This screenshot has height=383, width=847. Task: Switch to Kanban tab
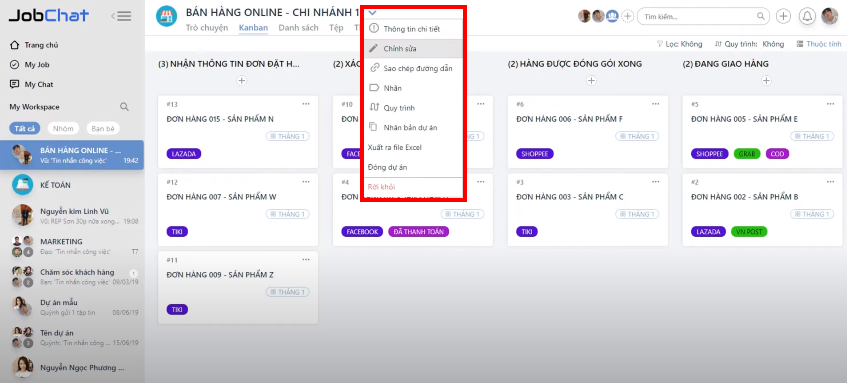point(253,28)
